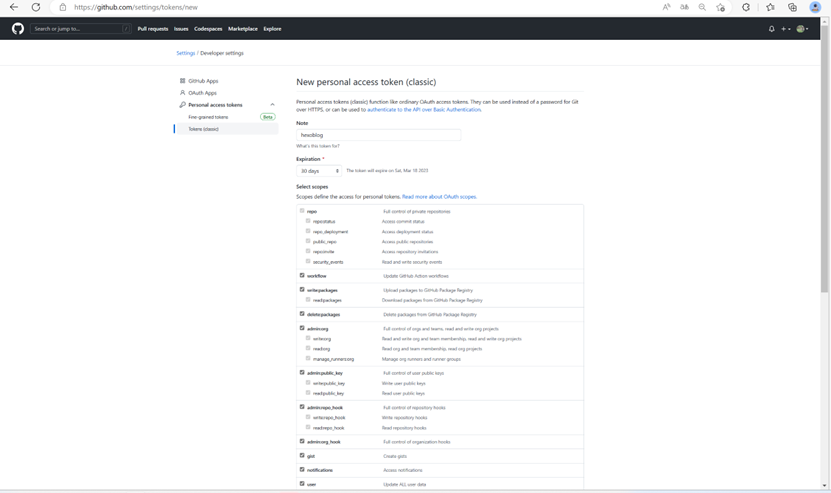Image resolution: width=831 pixels, height=493 pixels.
Task: Go to Marketplace in the top nav
Action: point(242,29)
